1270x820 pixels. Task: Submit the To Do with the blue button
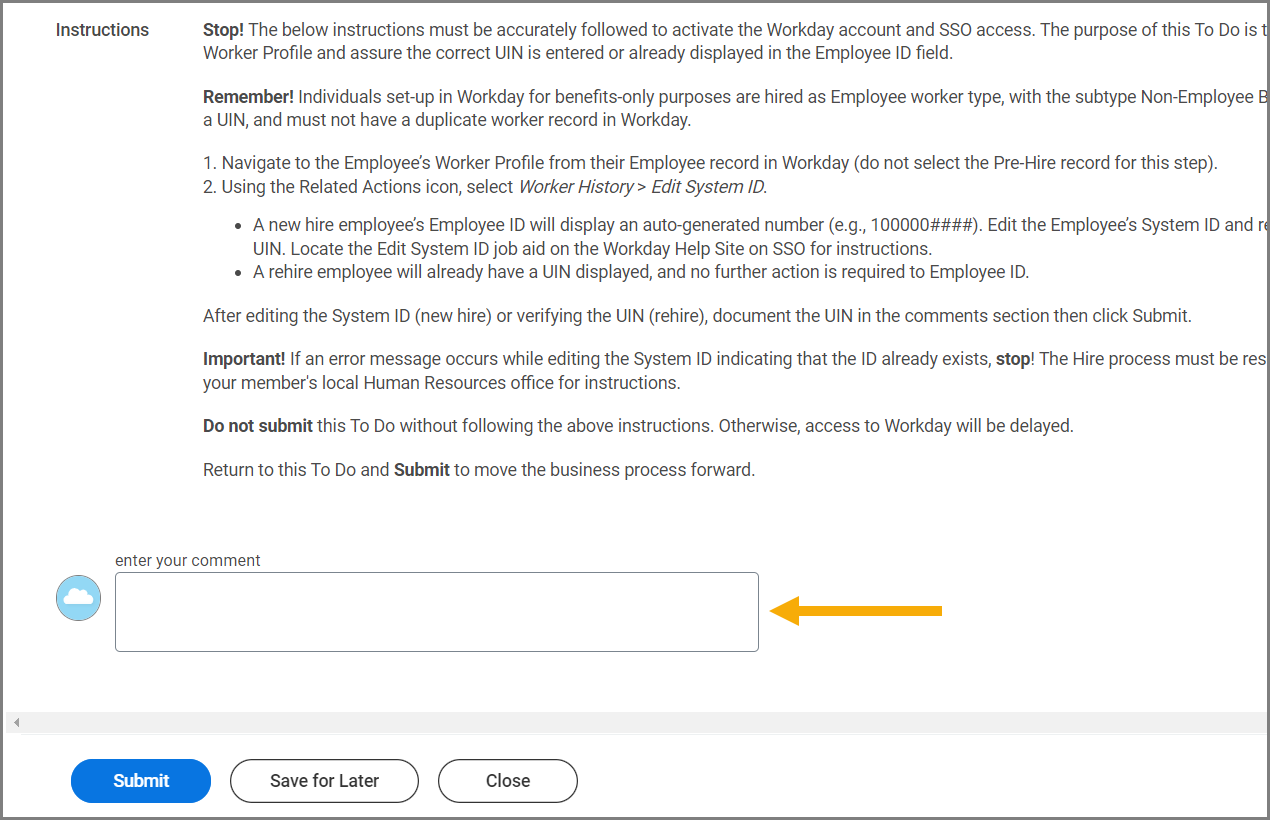click(141, 781)
